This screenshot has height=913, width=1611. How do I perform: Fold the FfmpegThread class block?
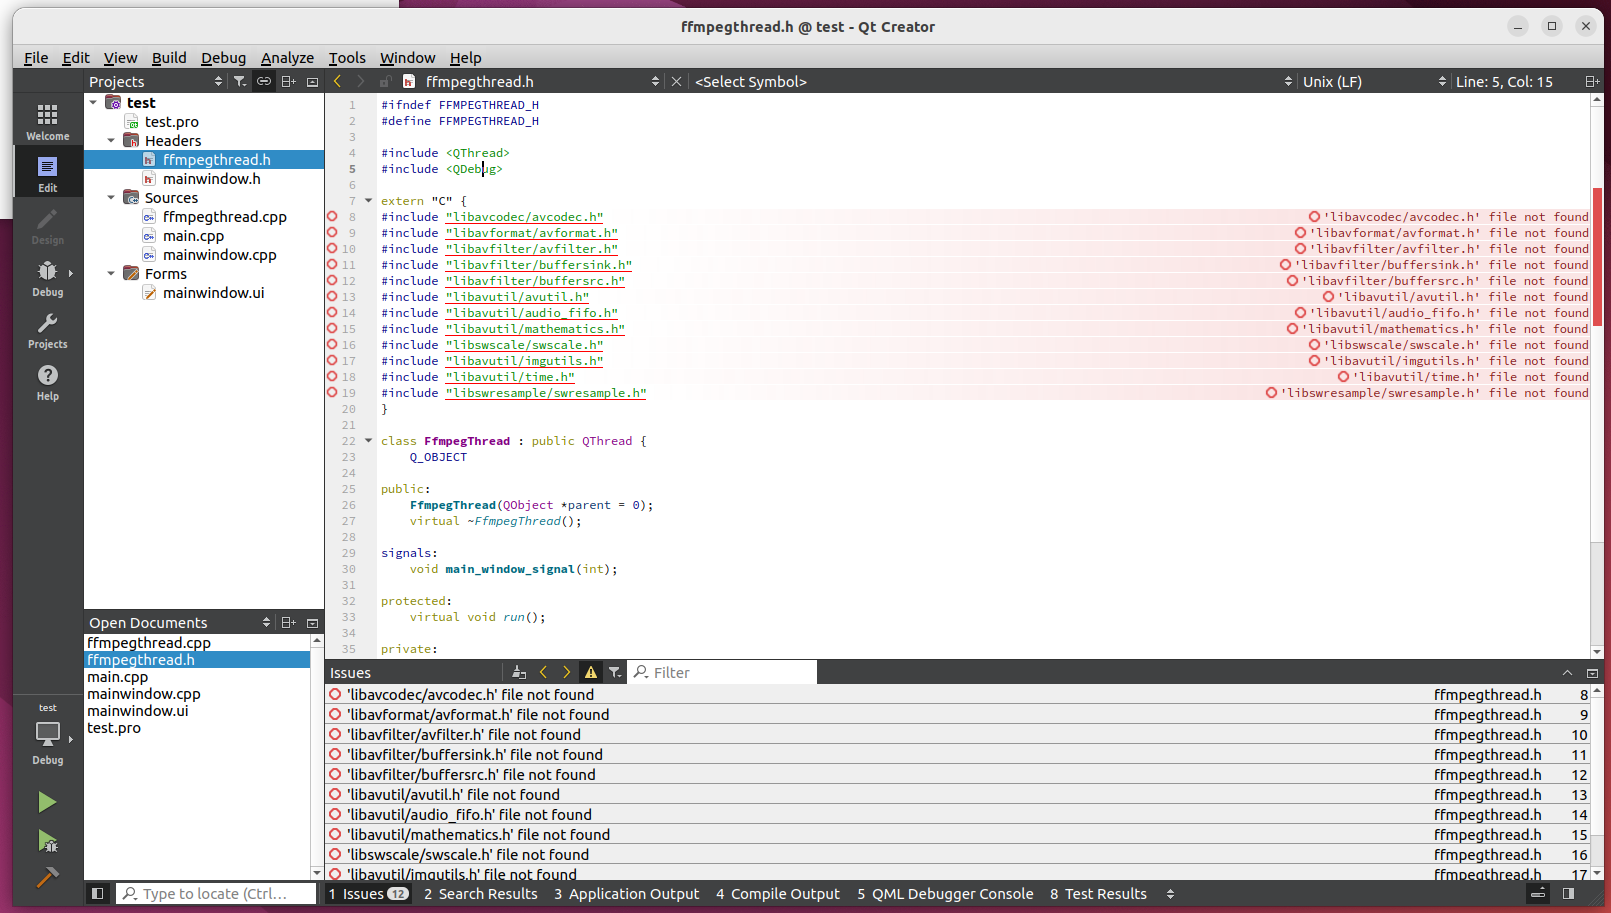click(368, 440)
